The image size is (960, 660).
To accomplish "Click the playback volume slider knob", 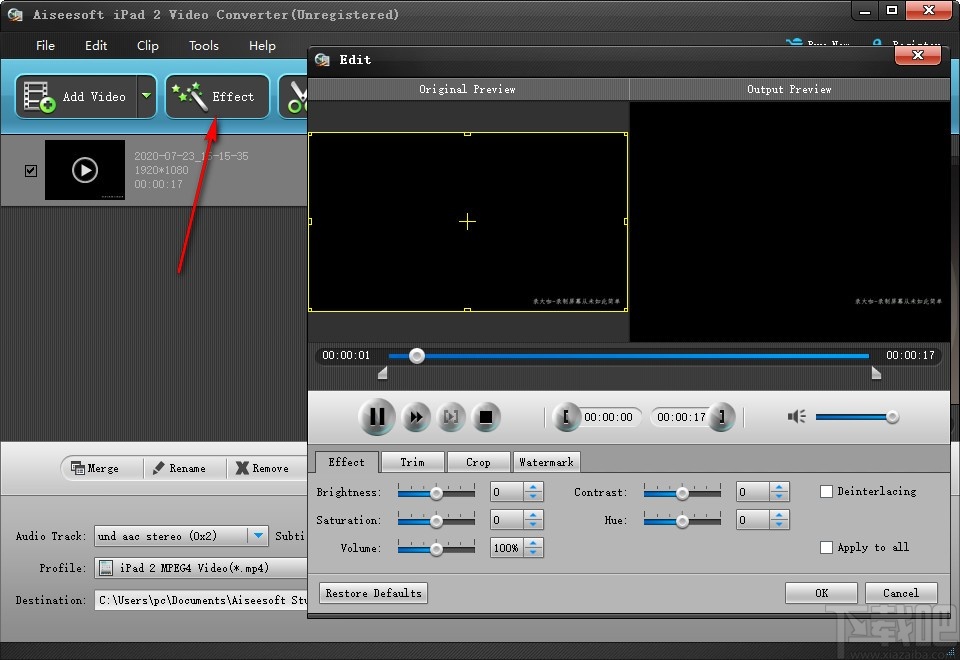I will point(893,417).
